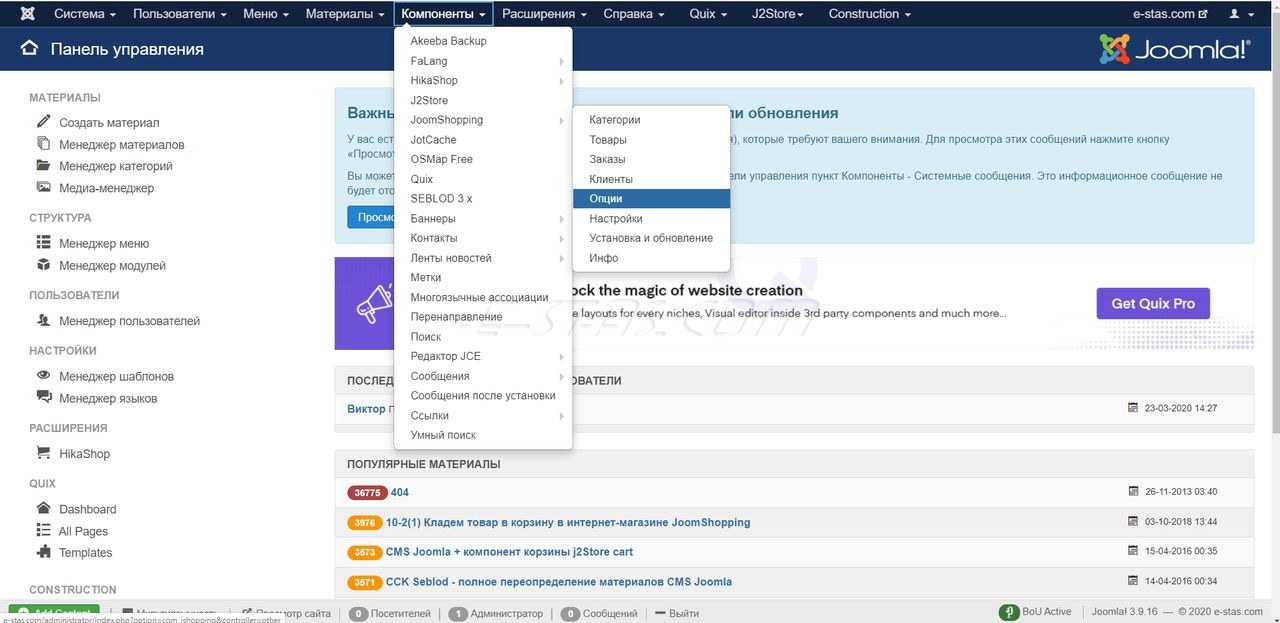Image resolution: width=1280 pixels, height=623 pixels.
Task: Click comments icon for Менеджер языков
Action: pyautogui.click(x=44, y=397)
